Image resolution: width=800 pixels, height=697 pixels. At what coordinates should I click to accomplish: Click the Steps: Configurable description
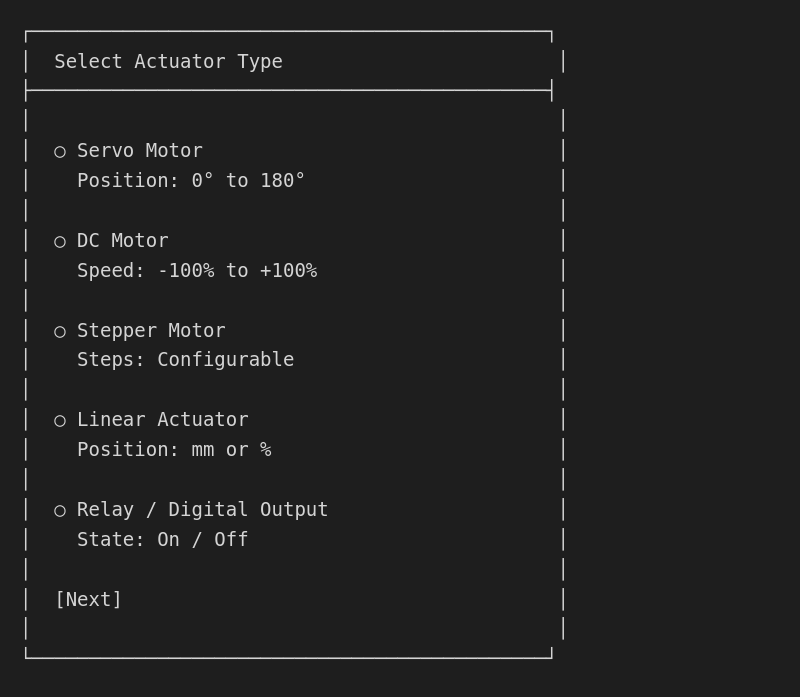185,359
